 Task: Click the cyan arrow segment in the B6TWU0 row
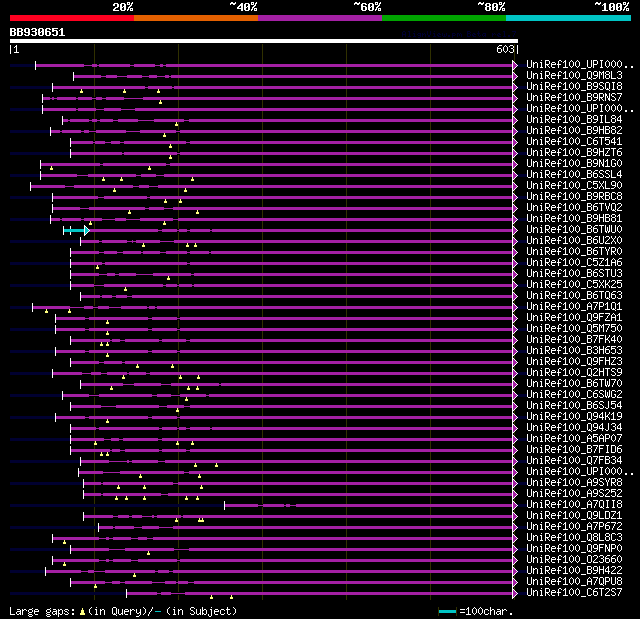pos(76,231)
